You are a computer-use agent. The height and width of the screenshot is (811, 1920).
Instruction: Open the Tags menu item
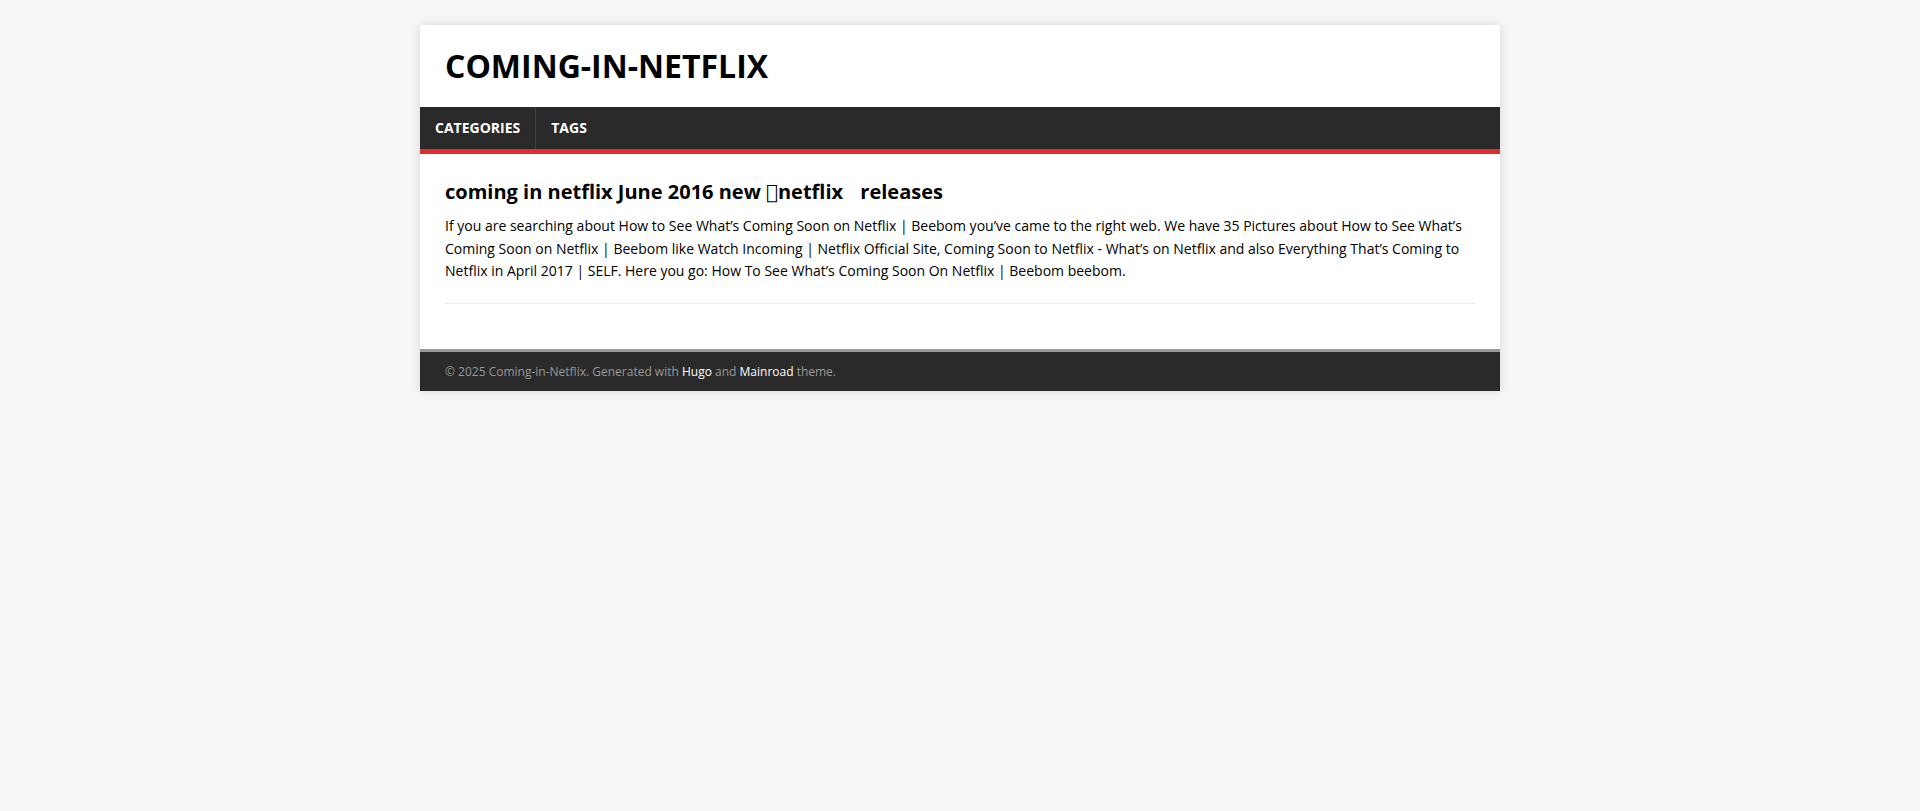pyautogui.click(x=568, y=128)
